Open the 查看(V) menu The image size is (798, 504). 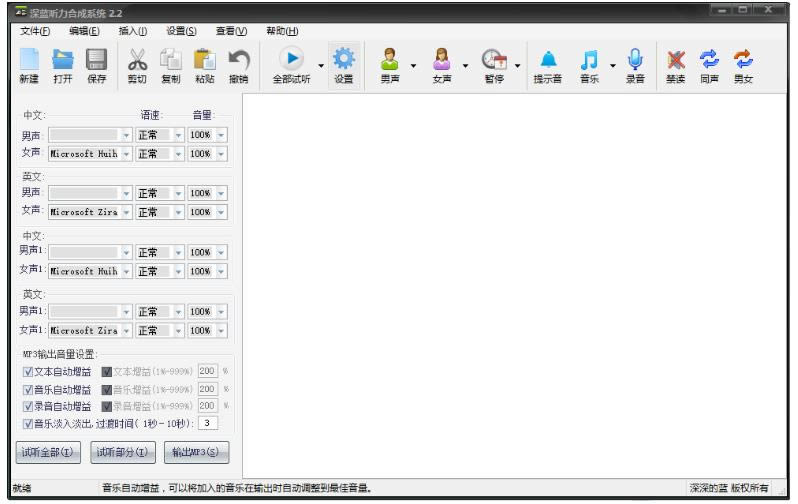pos(231,31)
